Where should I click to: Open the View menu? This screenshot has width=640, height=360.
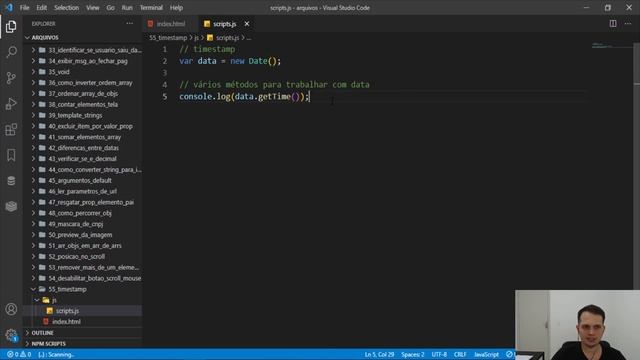pyautogui.click(x=93, y=8)
